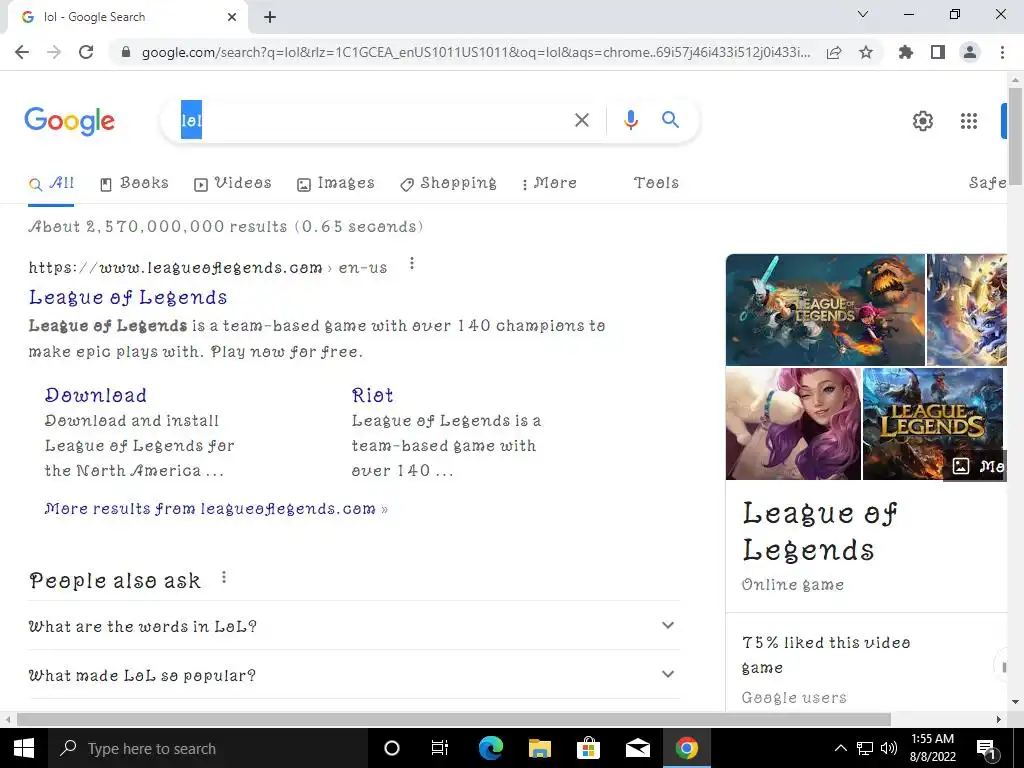This screenshot has width=1024, height=768.
Task: Click the 75% liked this video game text
Action: [826, 655]
